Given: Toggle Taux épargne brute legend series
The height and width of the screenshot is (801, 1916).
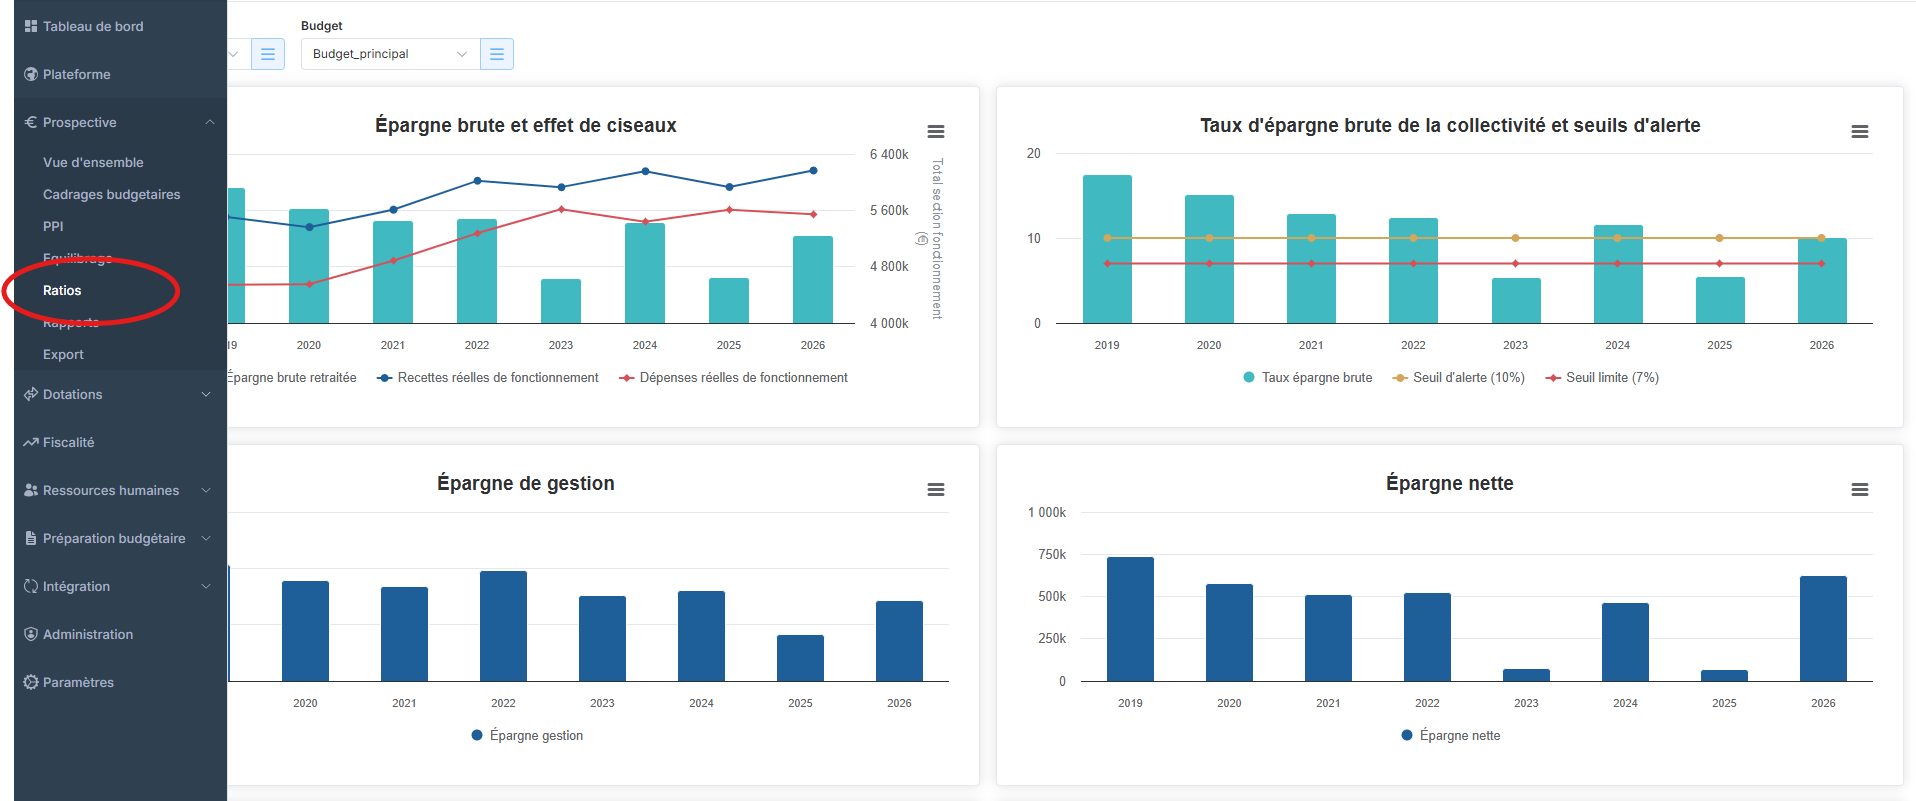Looking at the screenshot, I should (1308, 378).
